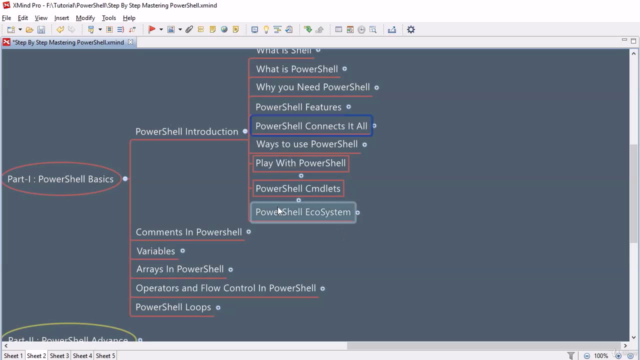The width and height of the screenshot is (640, 360).
Task: Open the Gantt chart view icon
Action: [x=278, y=30]
